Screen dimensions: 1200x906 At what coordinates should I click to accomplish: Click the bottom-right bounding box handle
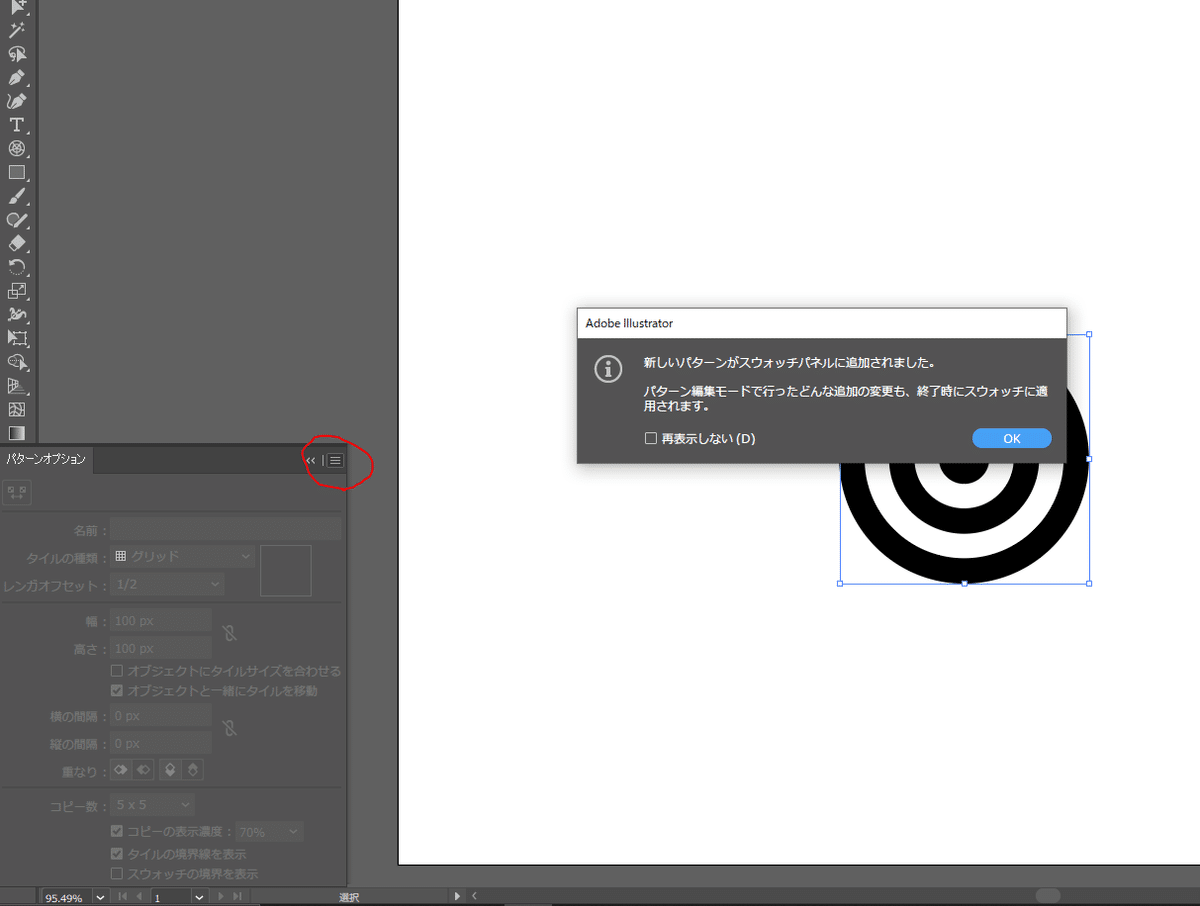(1088, 583)
